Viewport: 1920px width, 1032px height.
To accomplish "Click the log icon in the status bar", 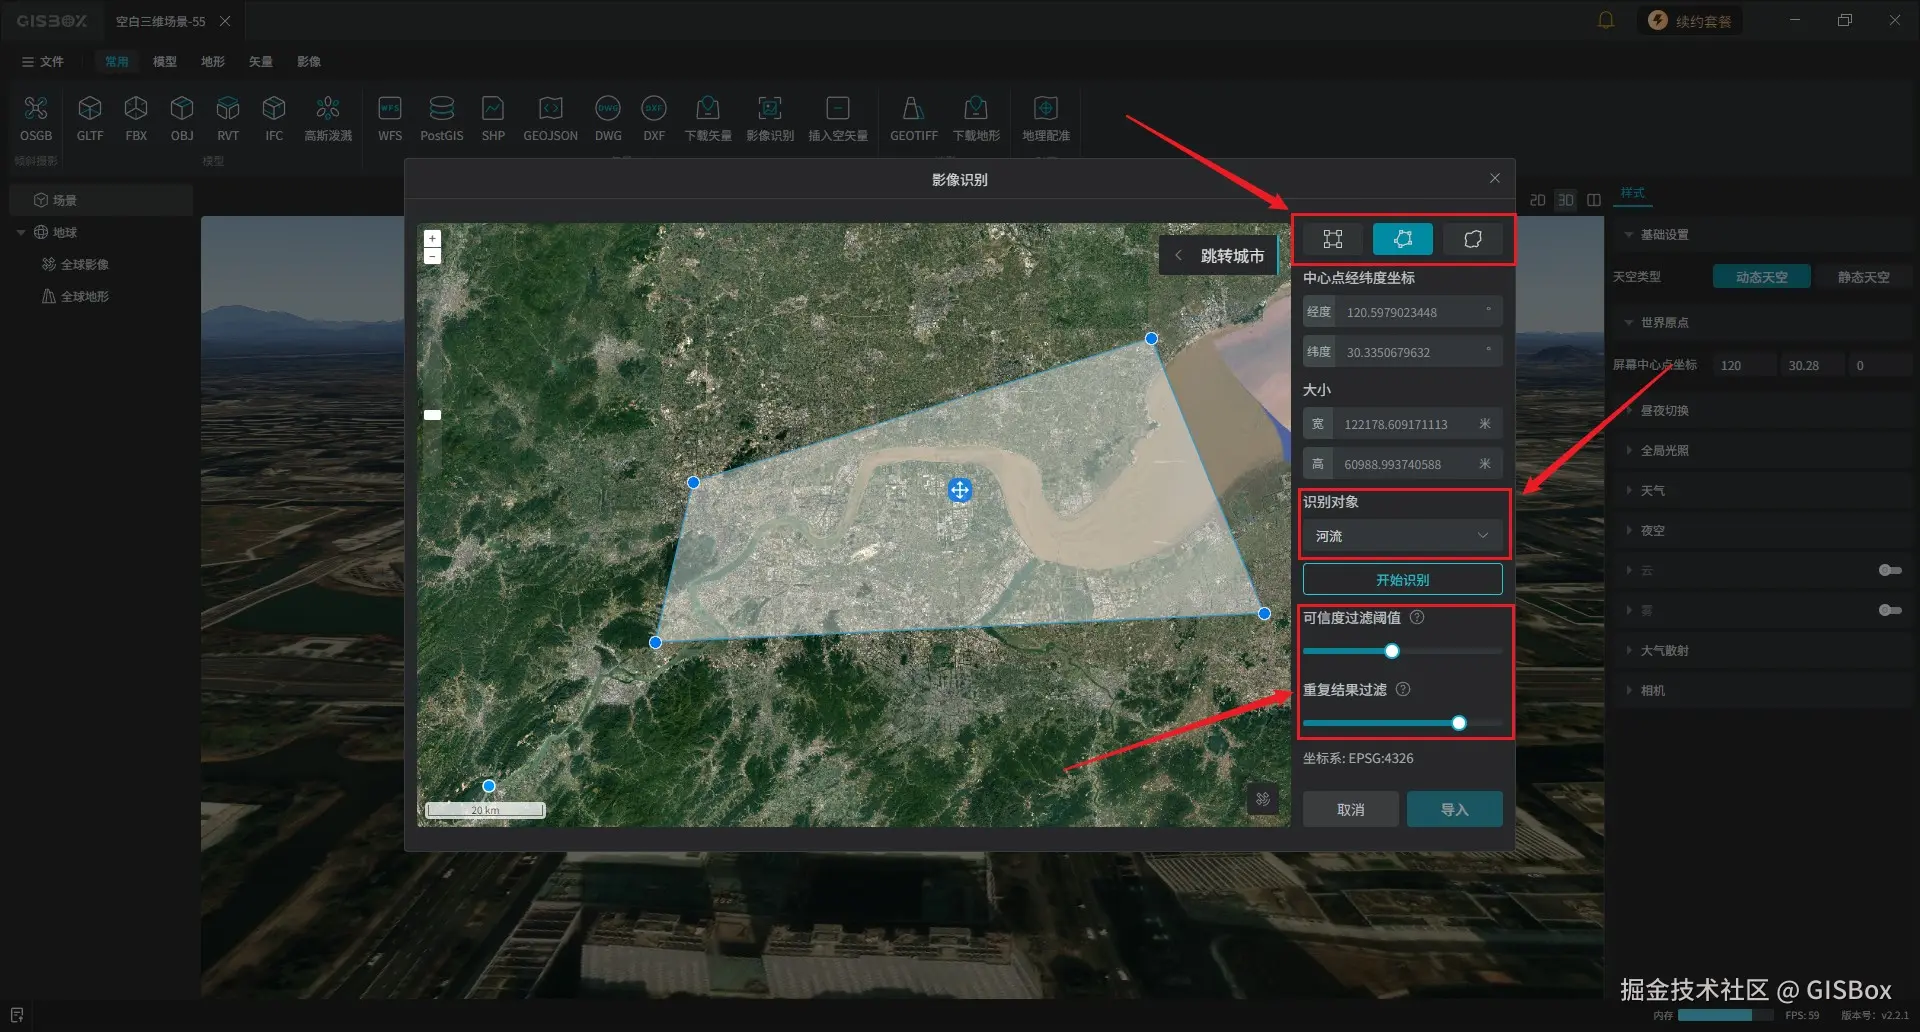I will pos(17,1015).
